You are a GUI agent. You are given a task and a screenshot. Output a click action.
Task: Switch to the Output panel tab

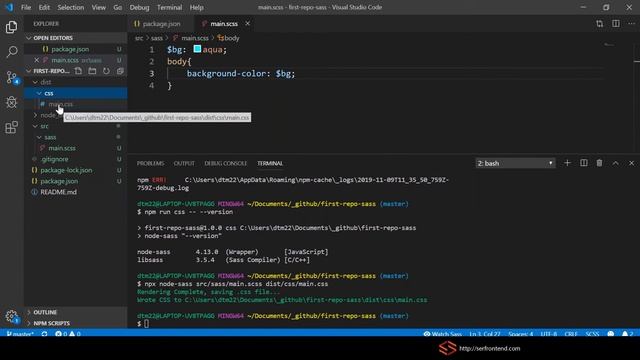[184, 163]
